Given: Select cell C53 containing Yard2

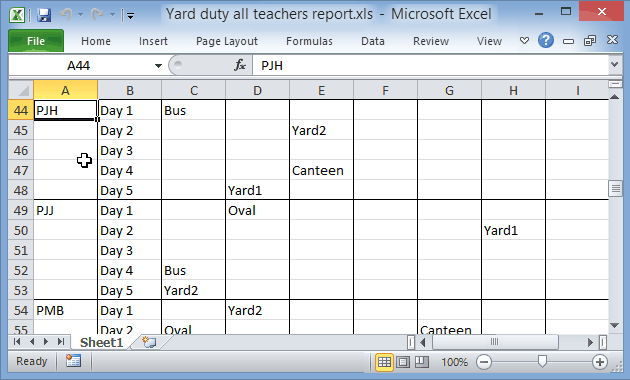Looking at the screenshot, I should 194,290.
